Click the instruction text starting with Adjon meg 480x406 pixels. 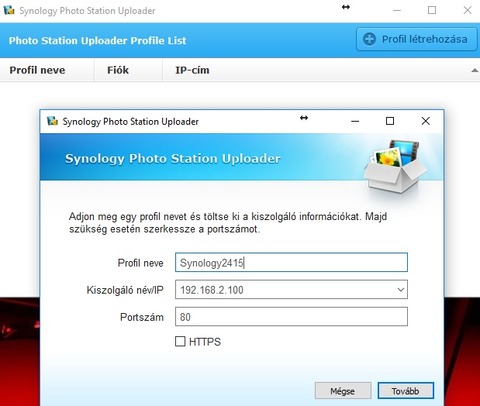tap(228, 223)
